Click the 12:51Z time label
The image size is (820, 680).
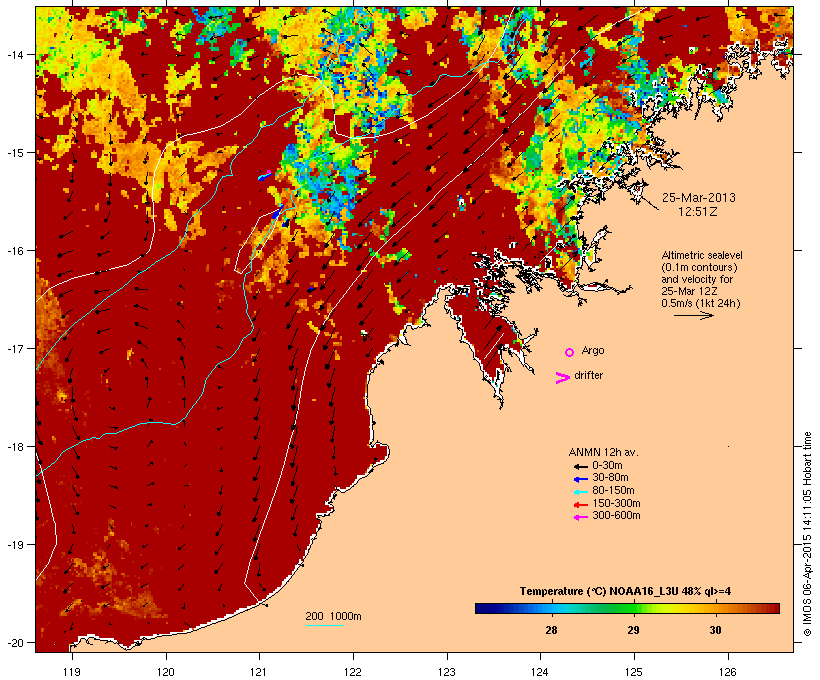(x=698, y=212)
